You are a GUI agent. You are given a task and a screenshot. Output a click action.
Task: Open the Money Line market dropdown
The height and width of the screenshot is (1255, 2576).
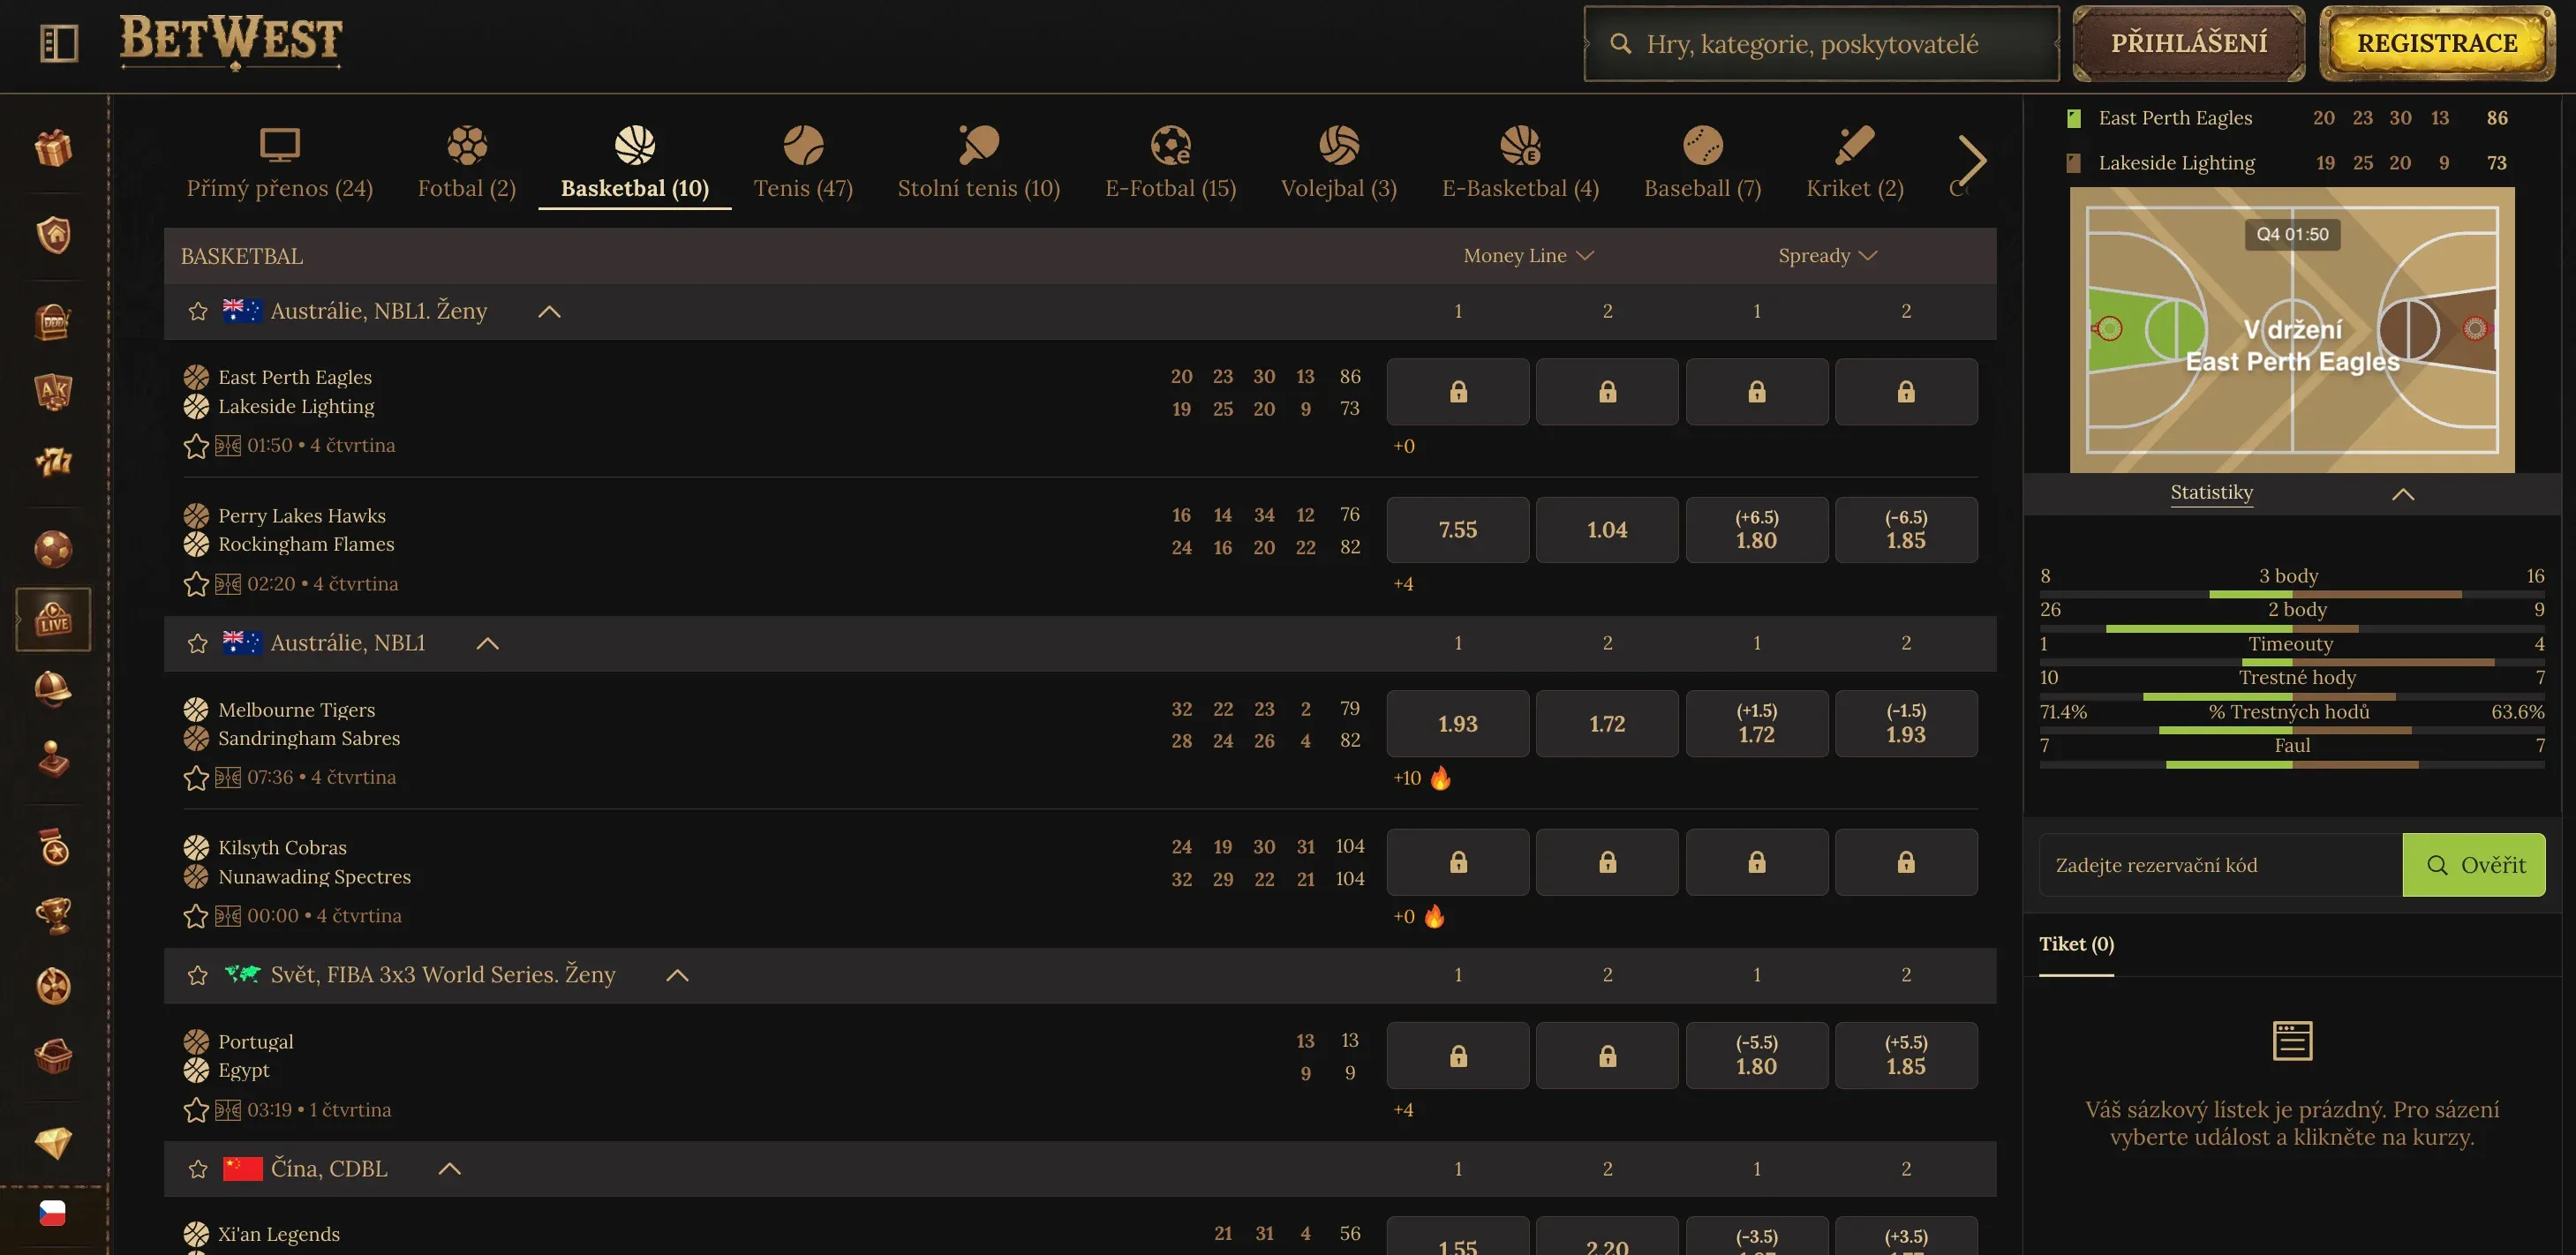[x=1528, y=256]
